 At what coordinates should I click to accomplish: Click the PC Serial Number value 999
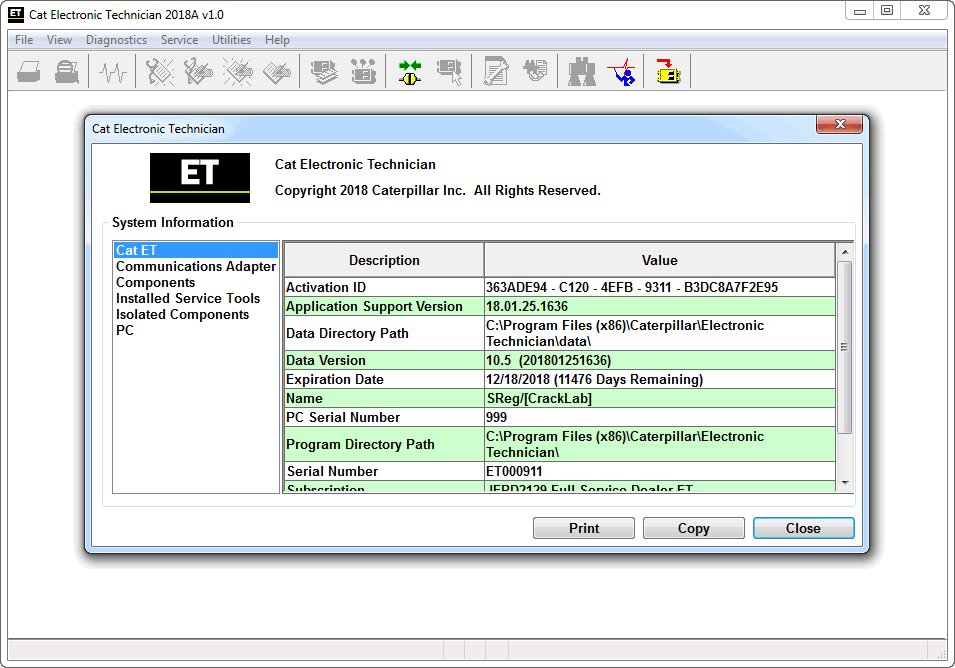coord(660,417)
